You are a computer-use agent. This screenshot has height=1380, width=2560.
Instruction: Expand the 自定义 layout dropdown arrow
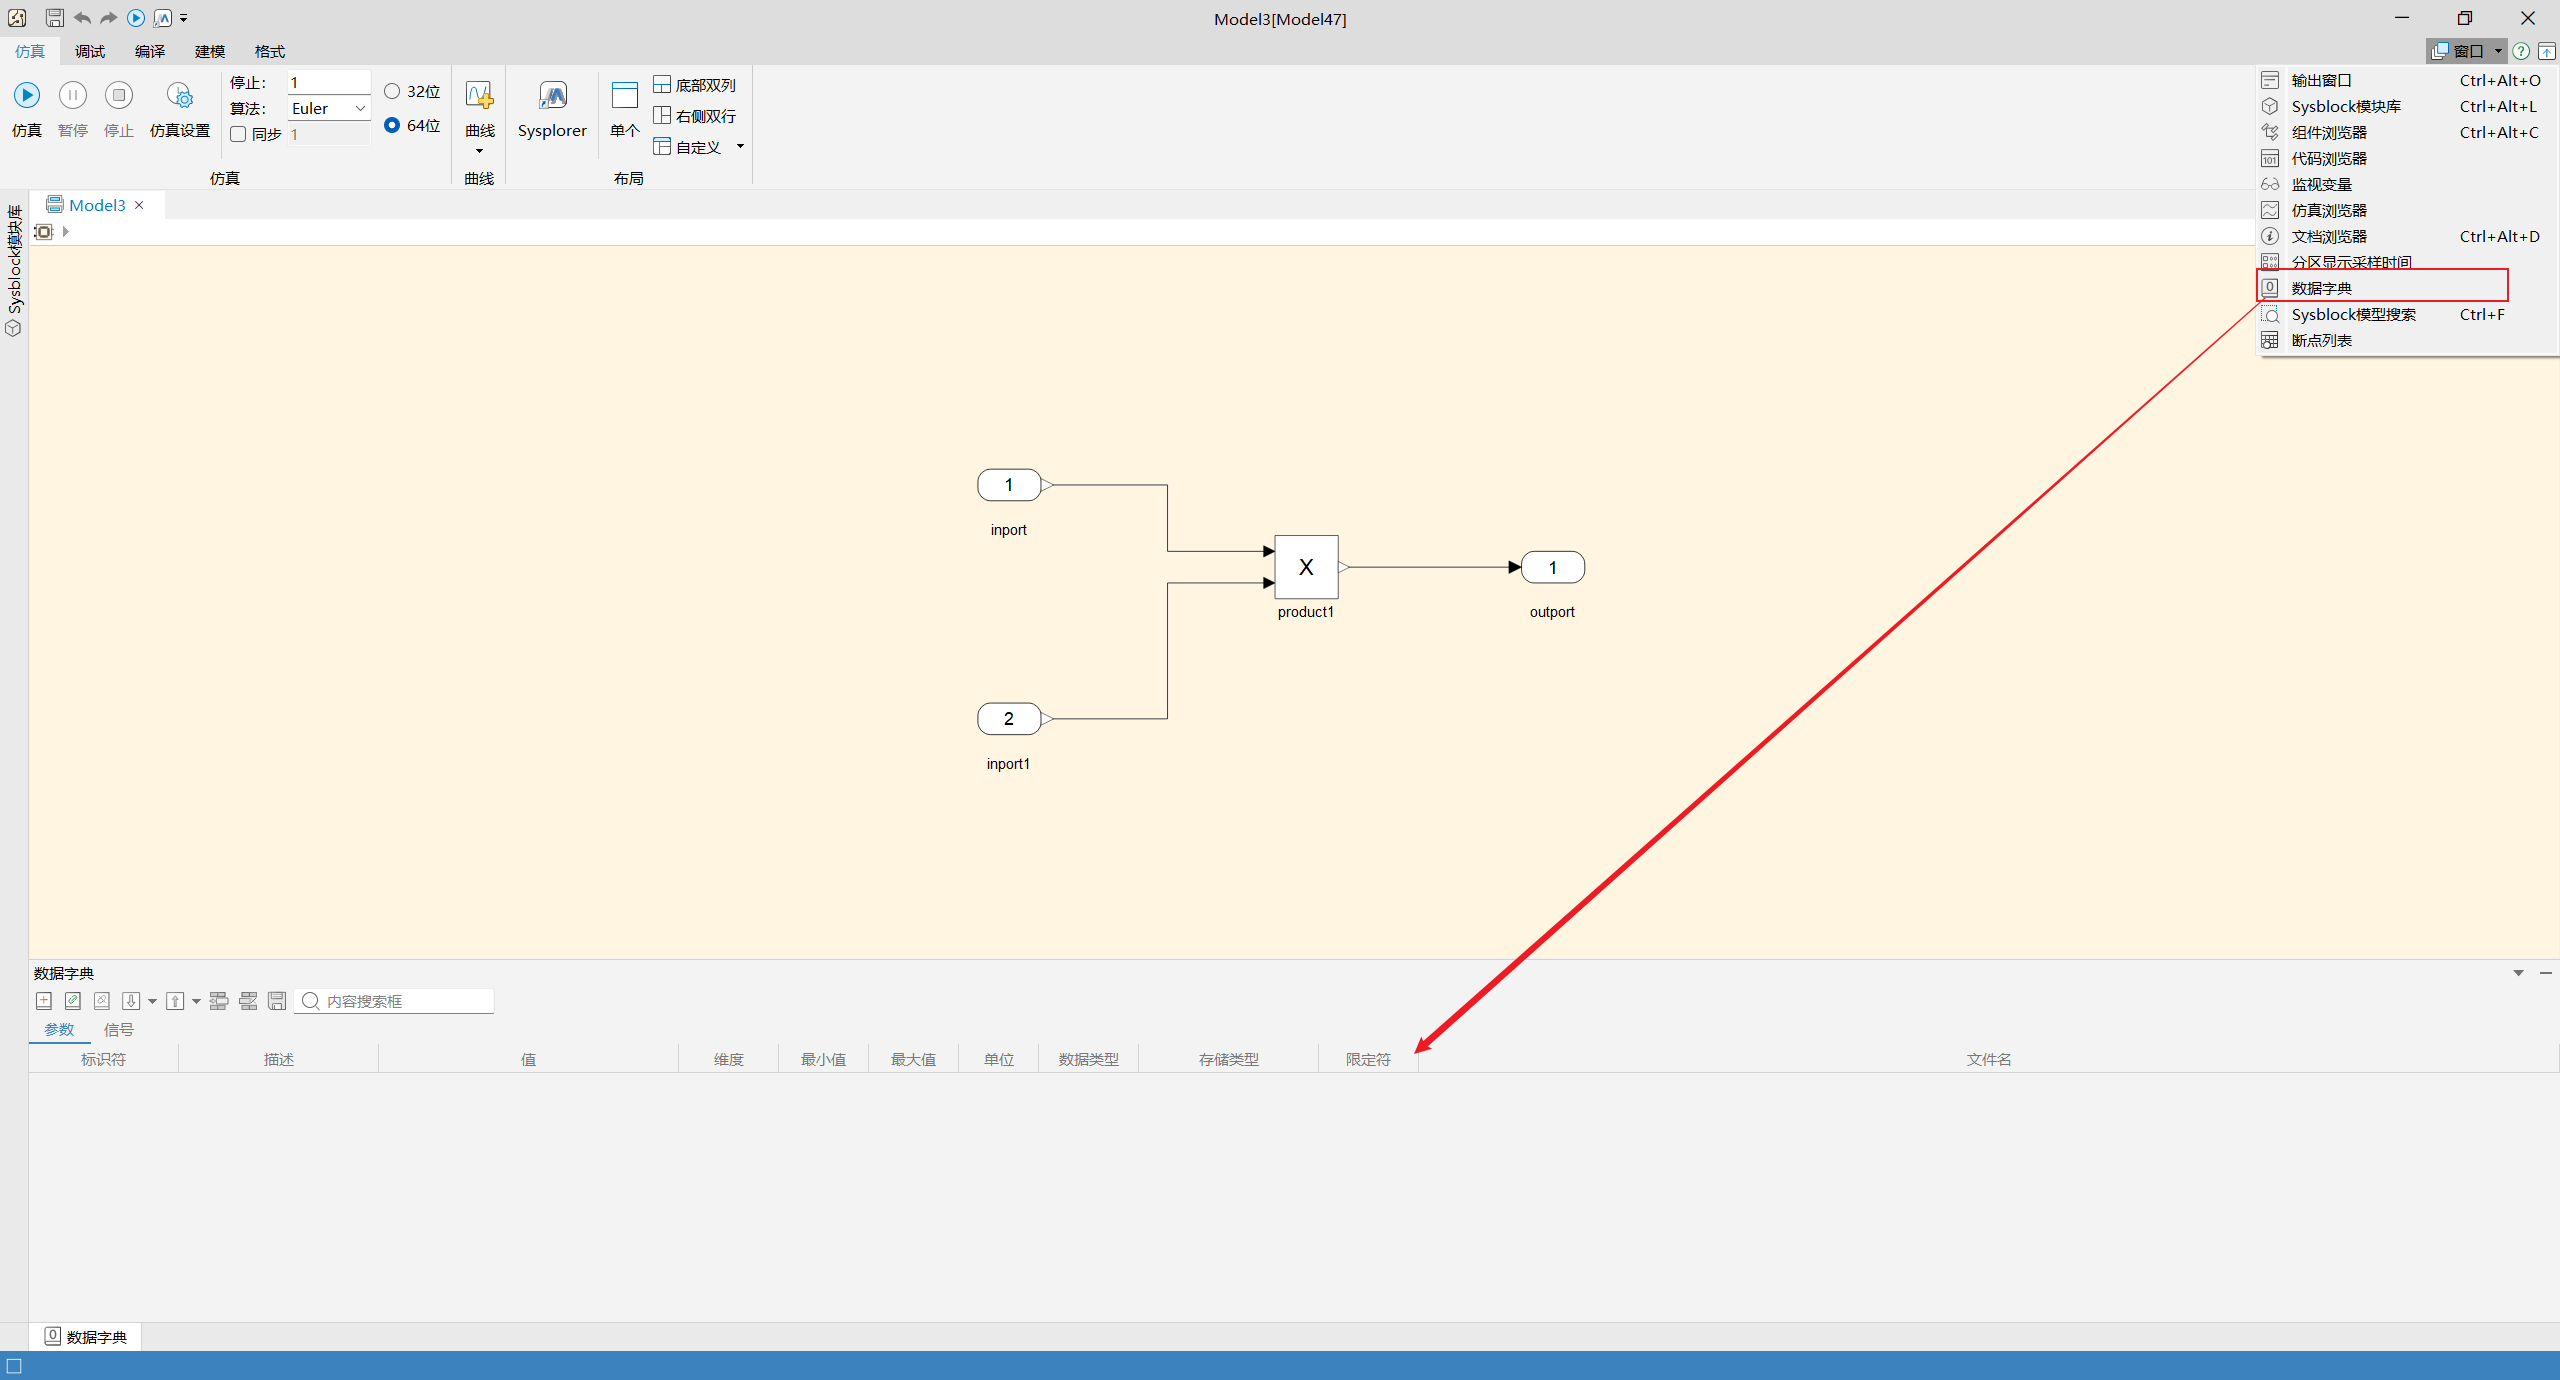pyautogui.click(x=741, y=146)
